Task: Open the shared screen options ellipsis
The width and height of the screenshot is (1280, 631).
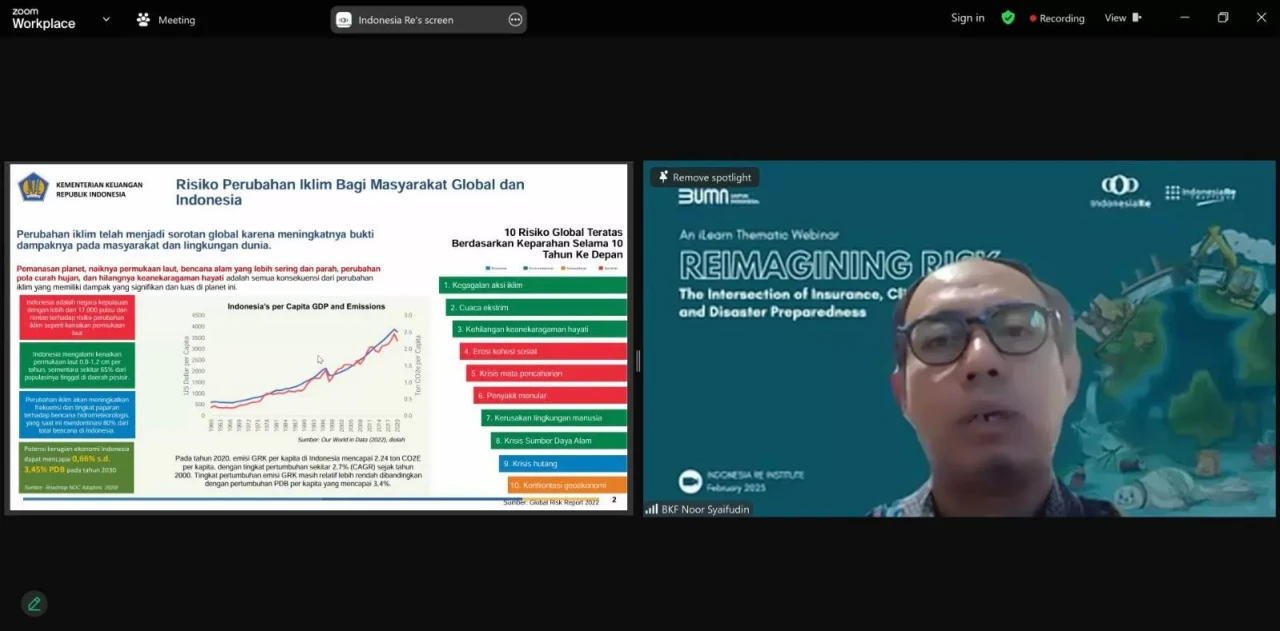Action: [x=515, y=19]
